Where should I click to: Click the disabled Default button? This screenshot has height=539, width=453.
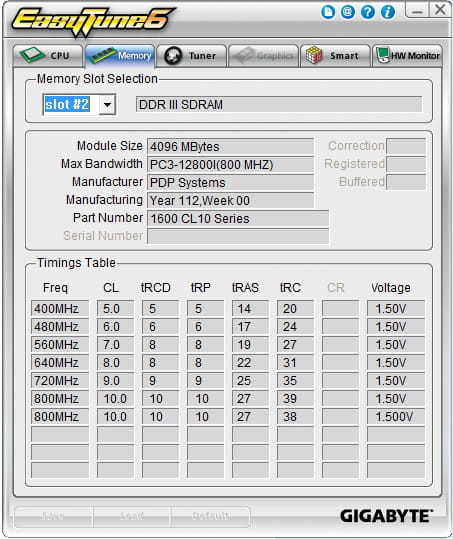pos(210,516)
